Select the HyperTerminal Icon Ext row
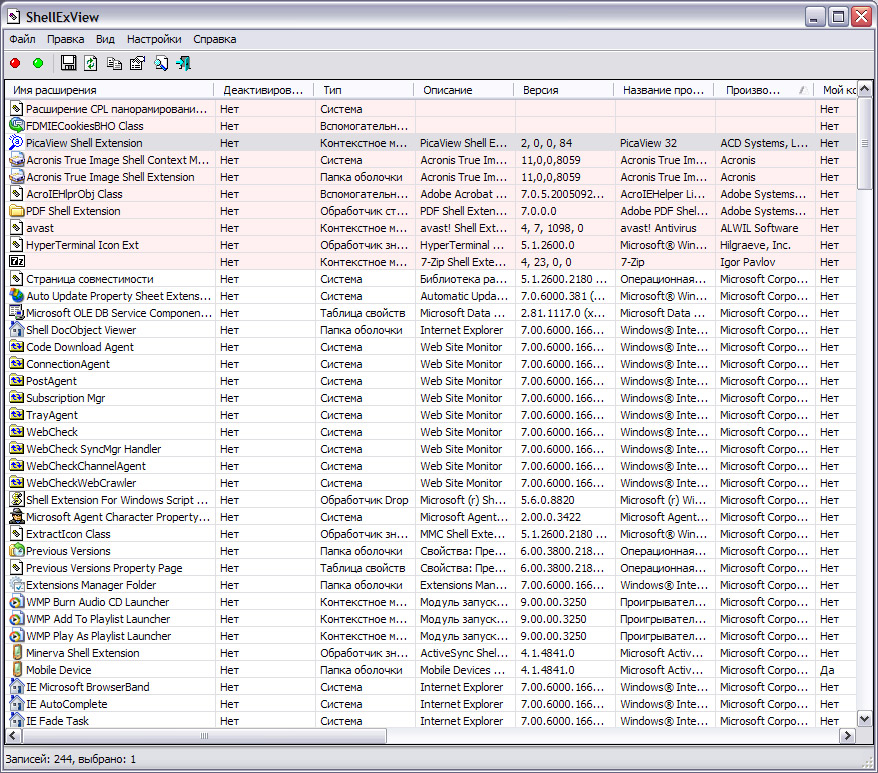This screenshot has width=878, height=773. (x=430, y=245)
